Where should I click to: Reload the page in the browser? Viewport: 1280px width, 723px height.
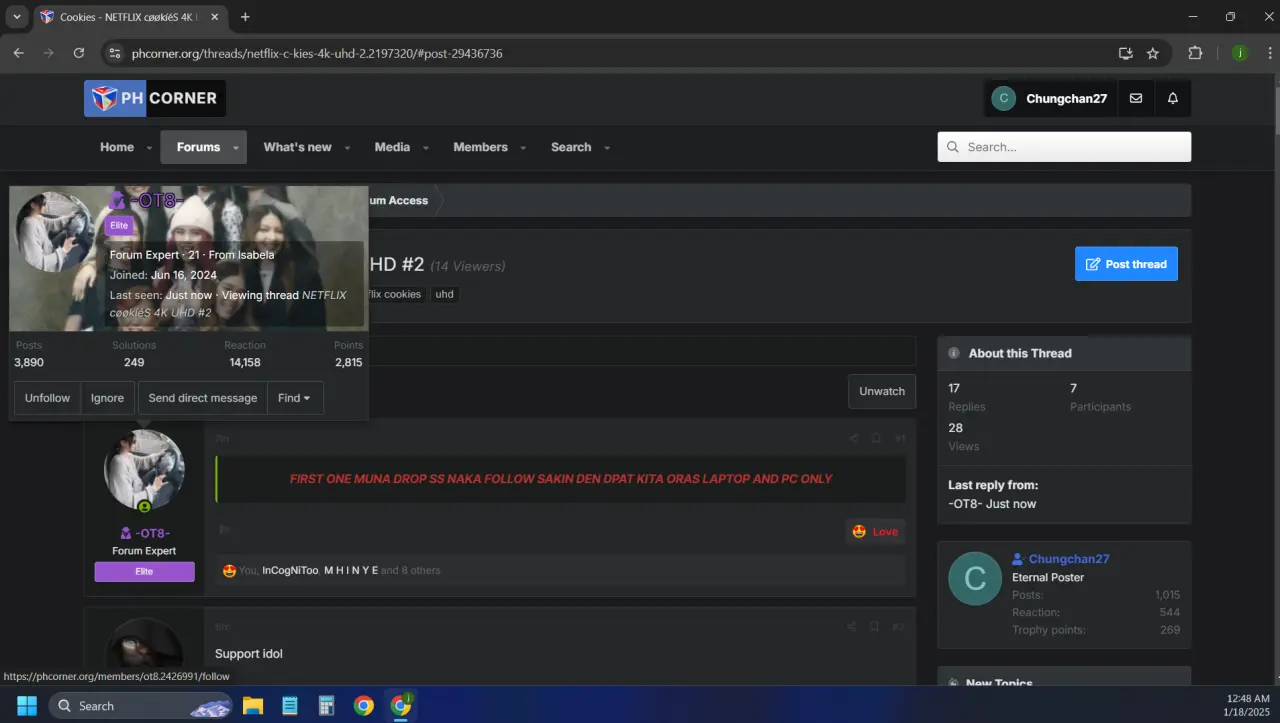click(79, 53)
